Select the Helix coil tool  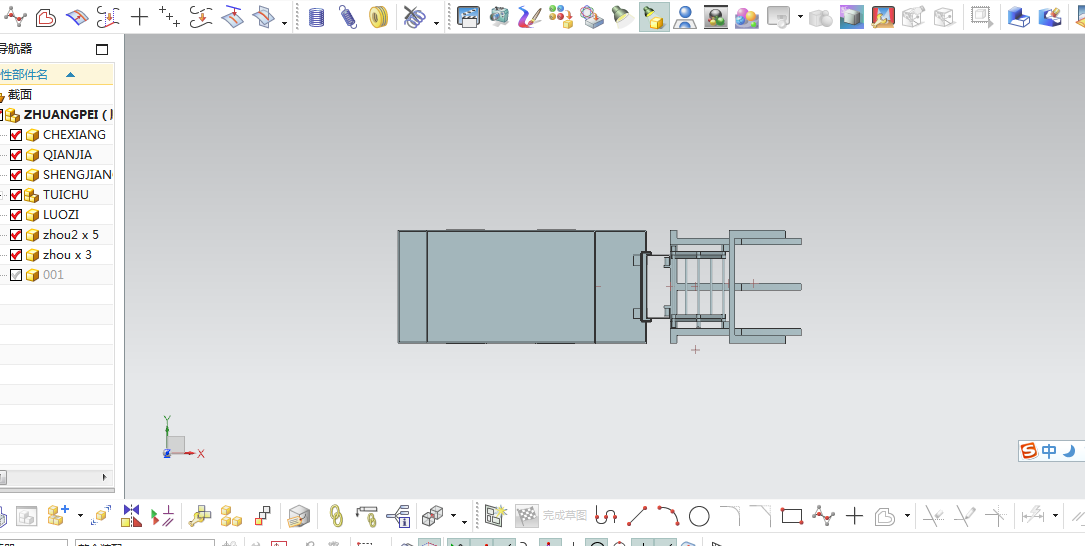coord(316,17)
